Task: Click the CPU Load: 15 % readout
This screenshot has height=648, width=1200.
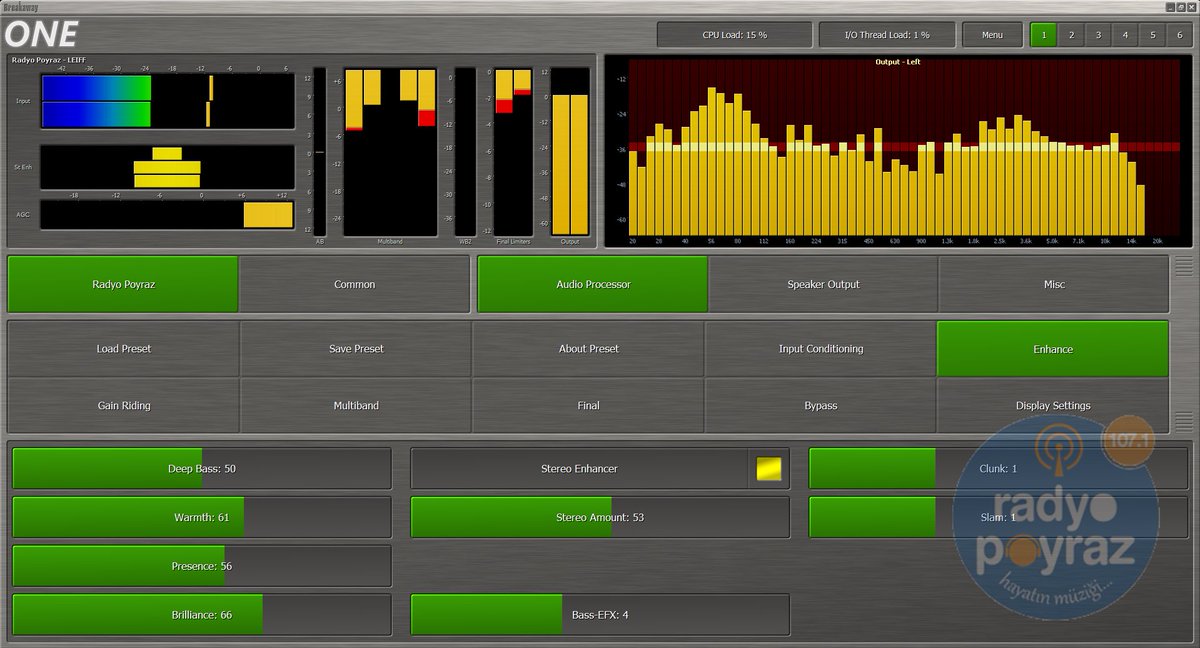Action: pos(734,35)
